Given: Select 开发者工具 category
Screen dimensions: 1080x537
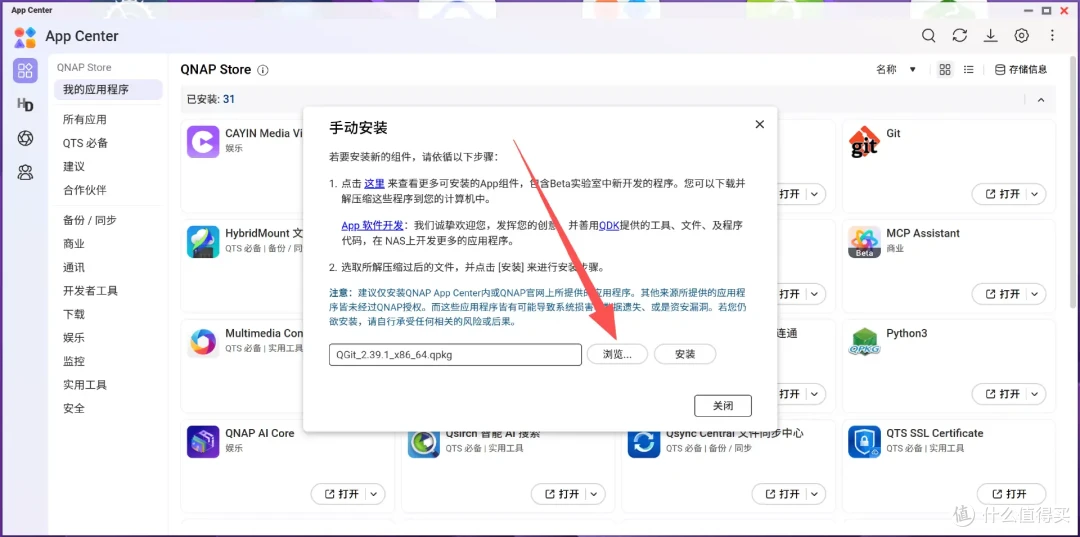Looking at the screenshot, I should pos(90,291).
